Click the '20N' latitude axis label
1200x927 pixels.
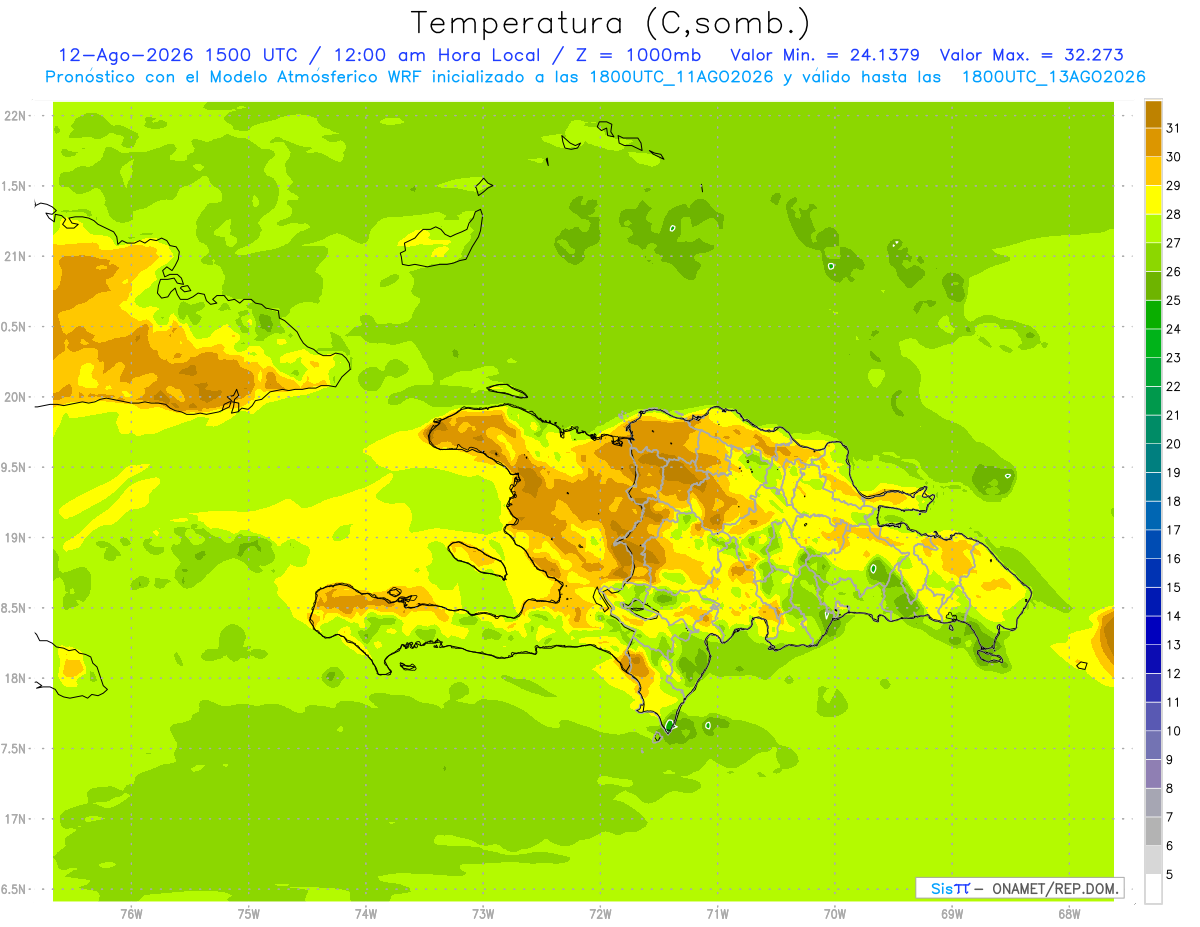[16, 397]
